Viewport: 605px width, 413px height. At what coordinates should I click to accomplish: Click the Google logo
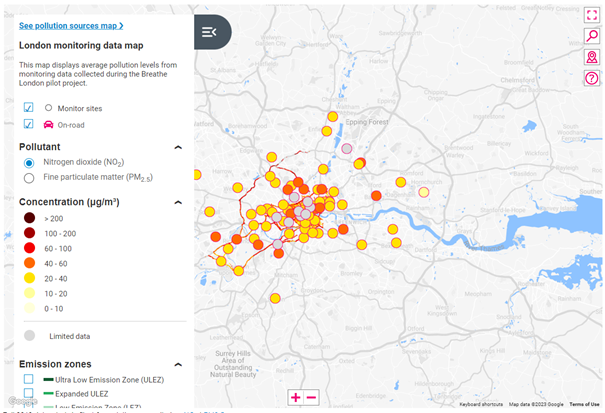[x=22, y=401]
